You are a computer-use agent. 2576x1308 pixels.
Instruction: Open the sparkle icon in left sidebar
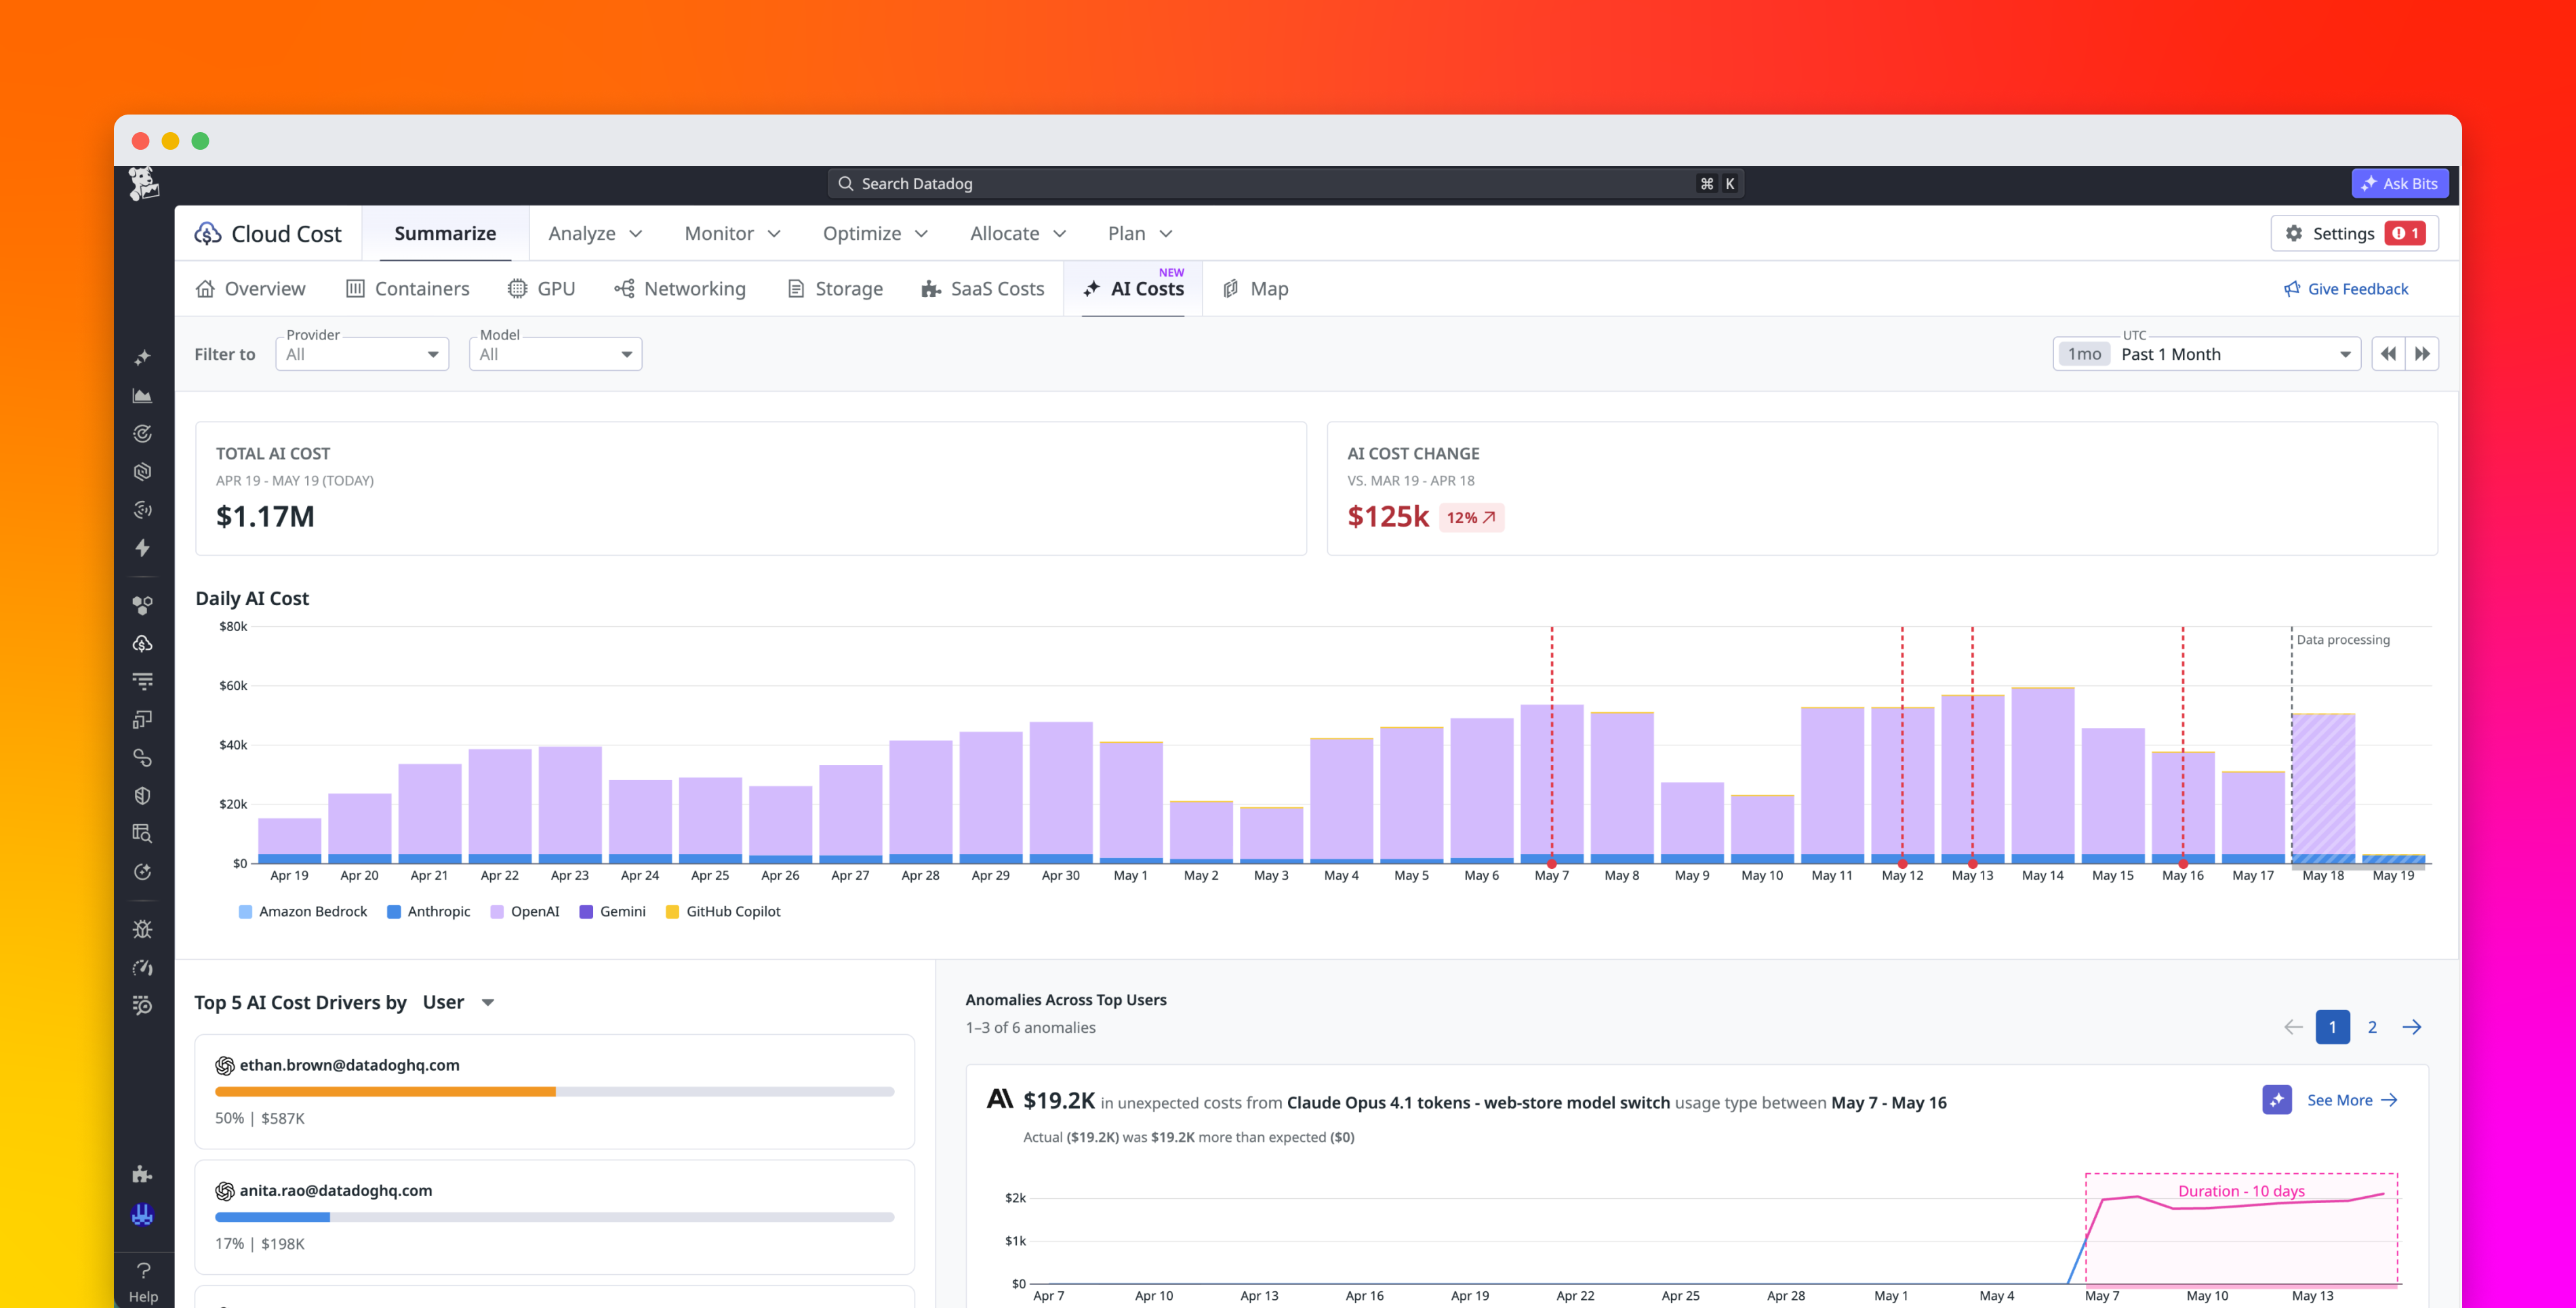(x=143, y=357)
